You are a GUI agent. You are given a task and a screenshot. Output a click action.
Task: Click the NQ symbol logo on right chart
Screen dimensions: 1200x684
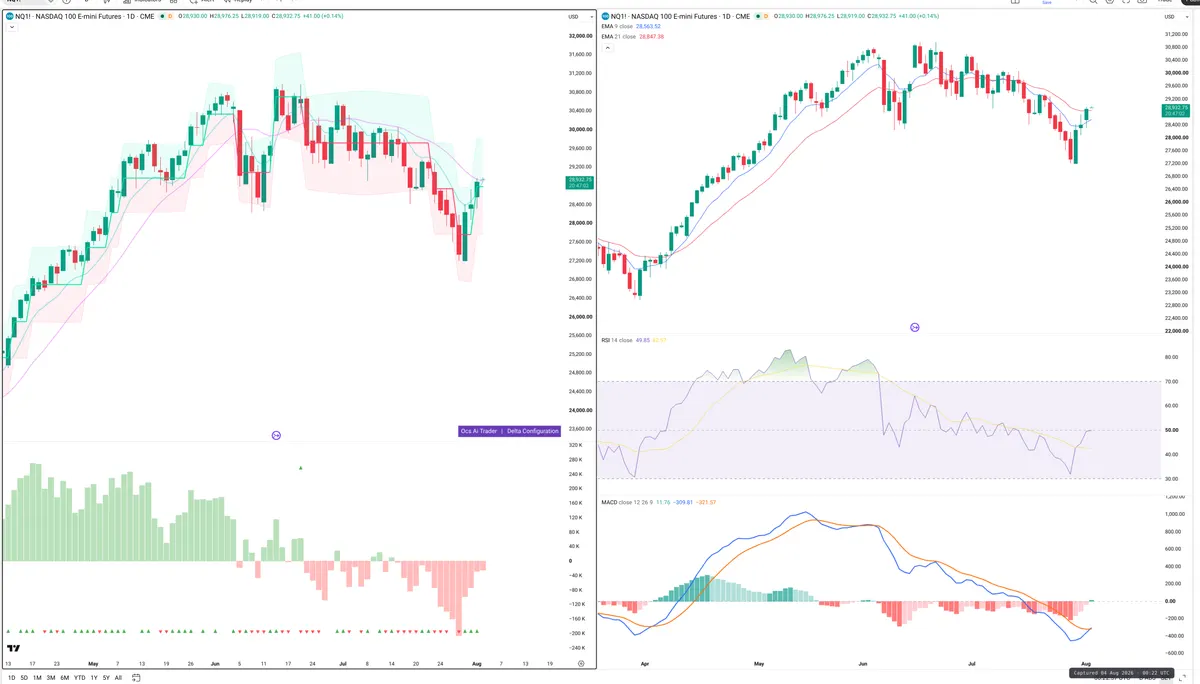(605, 17)
